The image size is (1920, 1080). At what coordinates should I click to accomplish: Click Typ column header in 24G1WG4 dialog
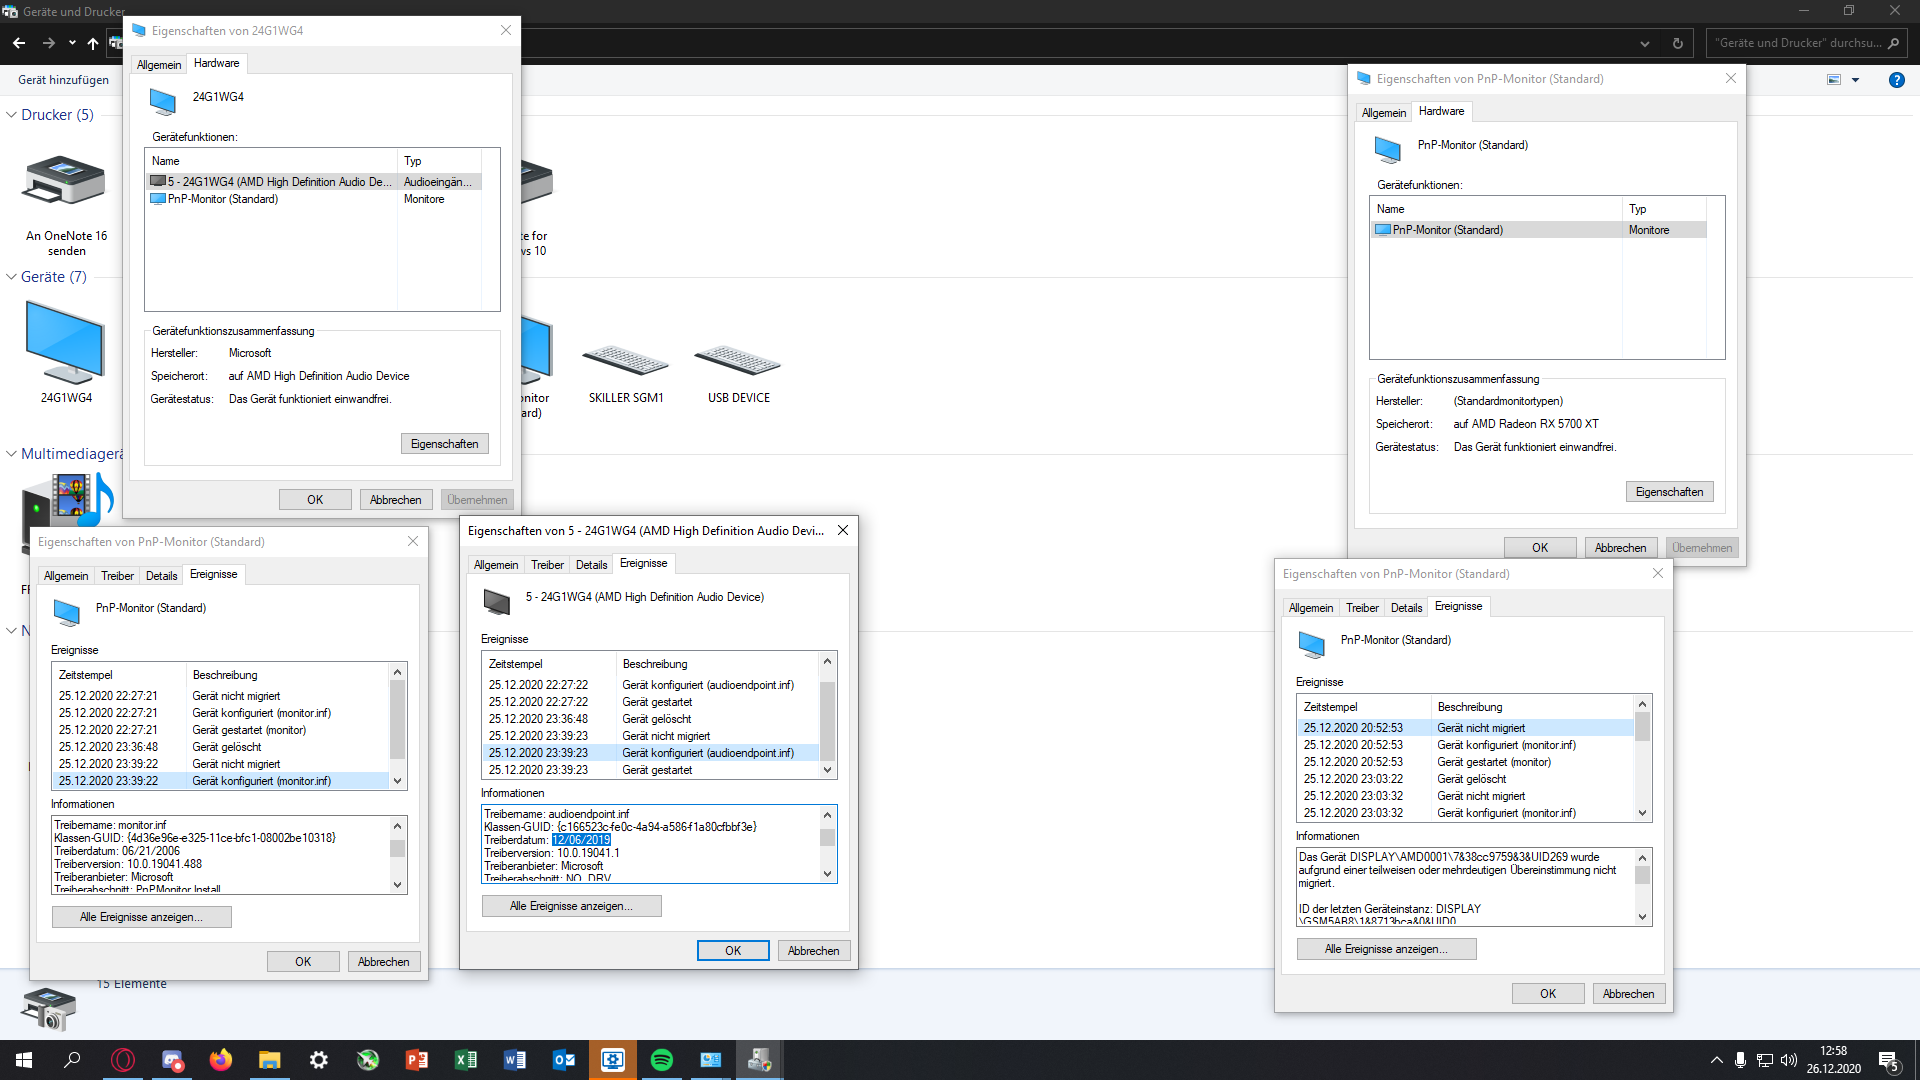click(439, 161)
